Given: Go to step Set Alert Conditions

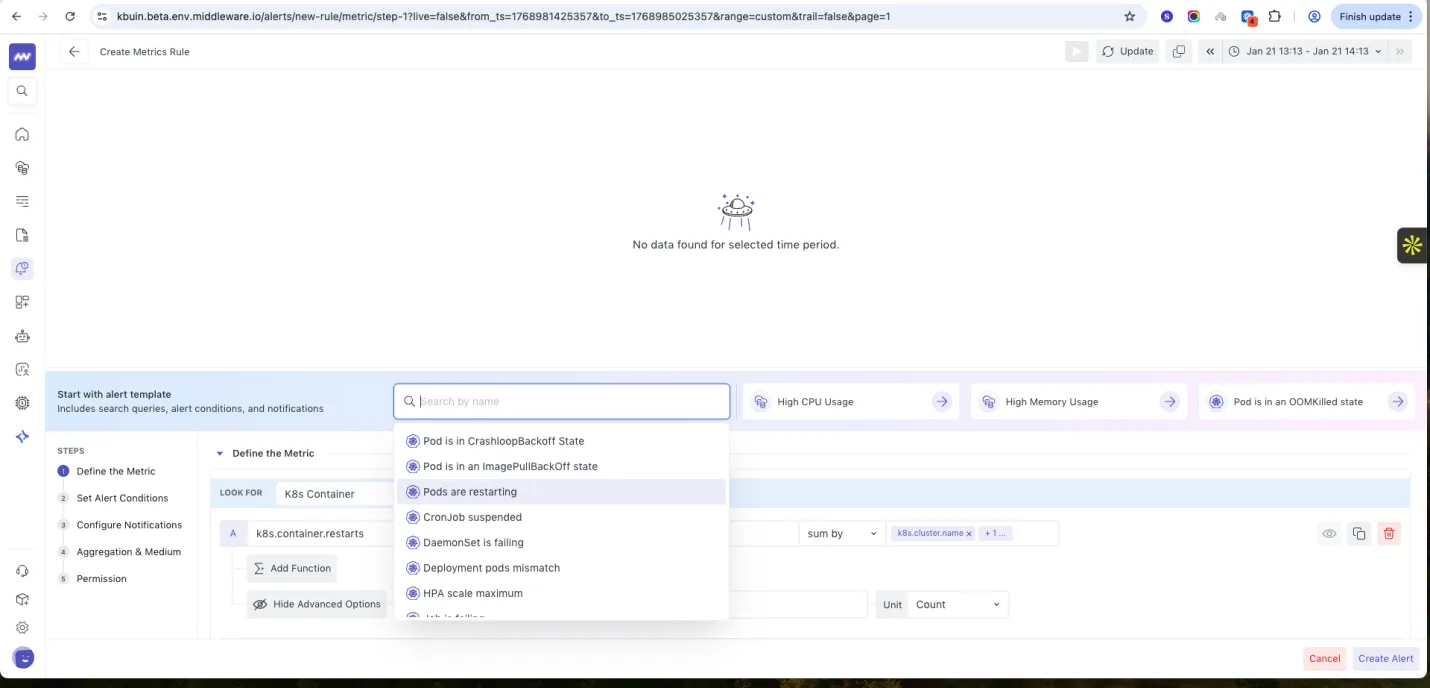Looking at the screenshot, I should click(x=122, y=498).
